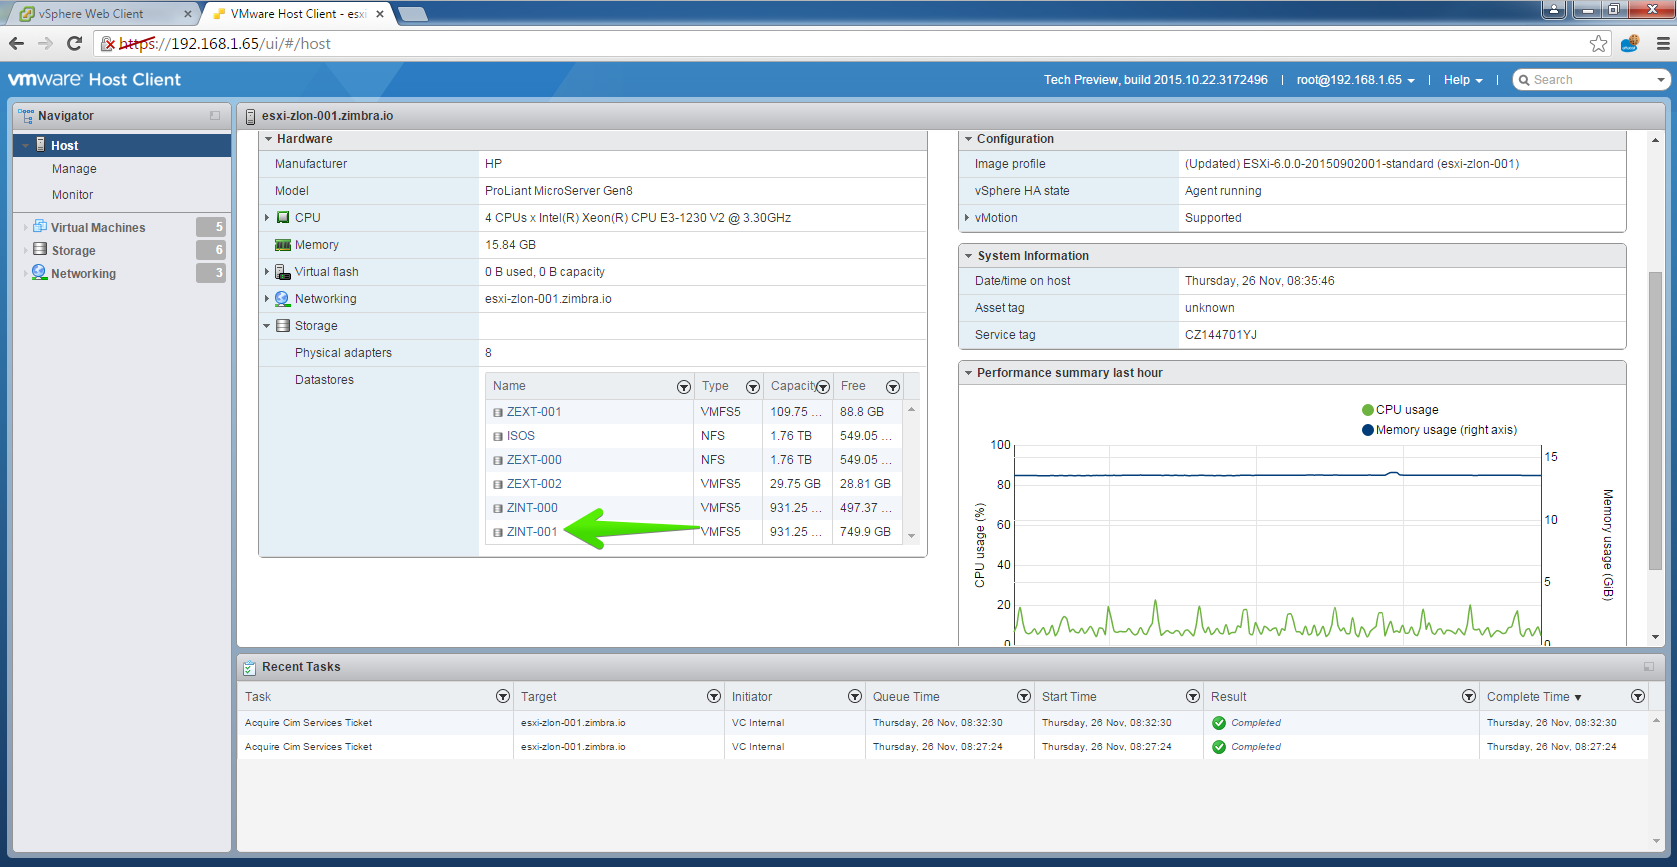Screen dimensions: 1677x867
Task: Open the Free column filter menu
Action: [893, 387]
